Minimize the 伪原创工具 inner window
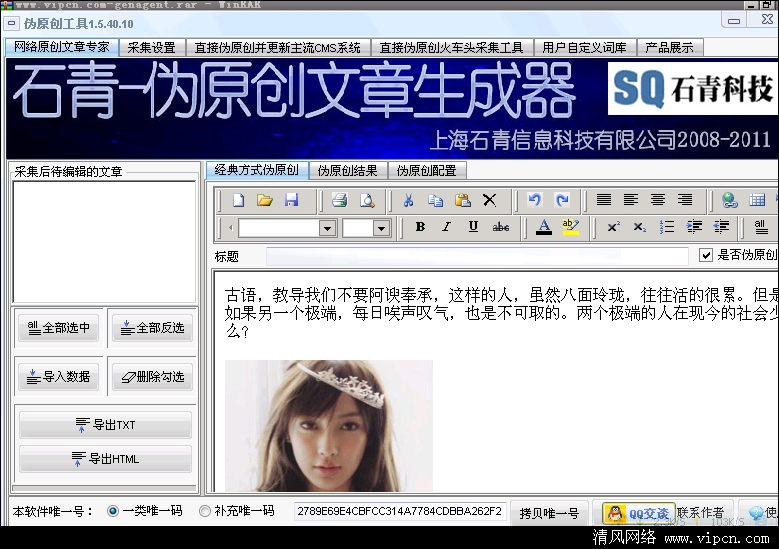This screenshot has height=549, width=779. point(734,21)
